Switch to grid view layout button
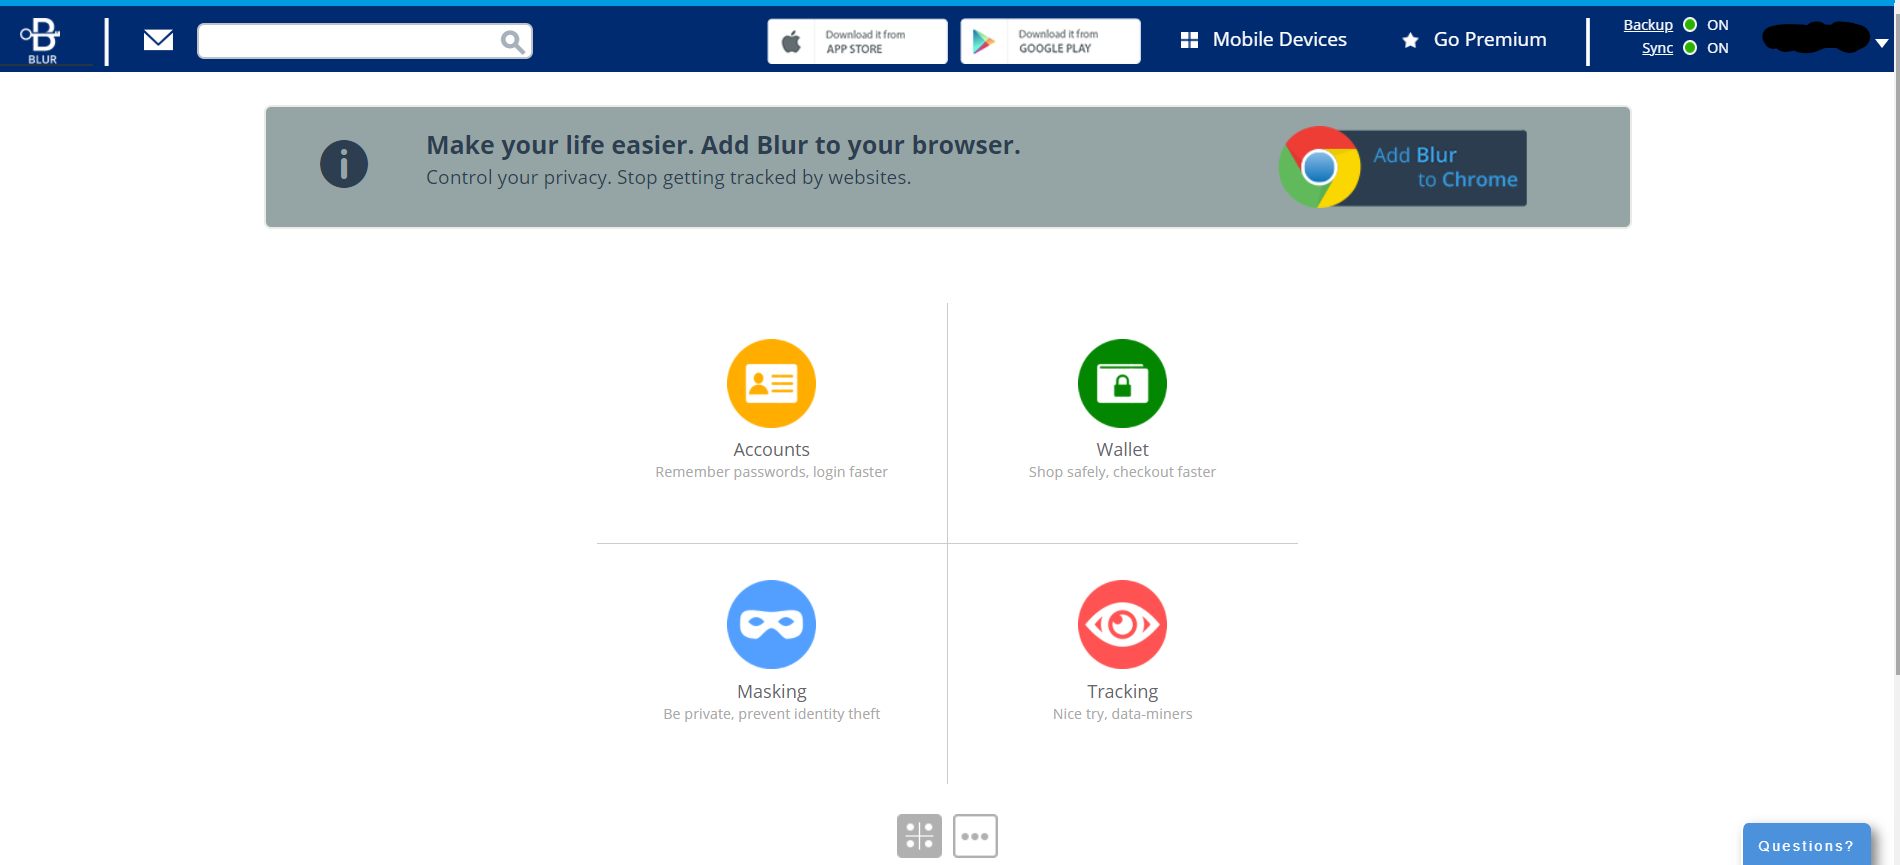Image resolution: width=1900 pixels, height=865 pixels. [x=919, y=836]
